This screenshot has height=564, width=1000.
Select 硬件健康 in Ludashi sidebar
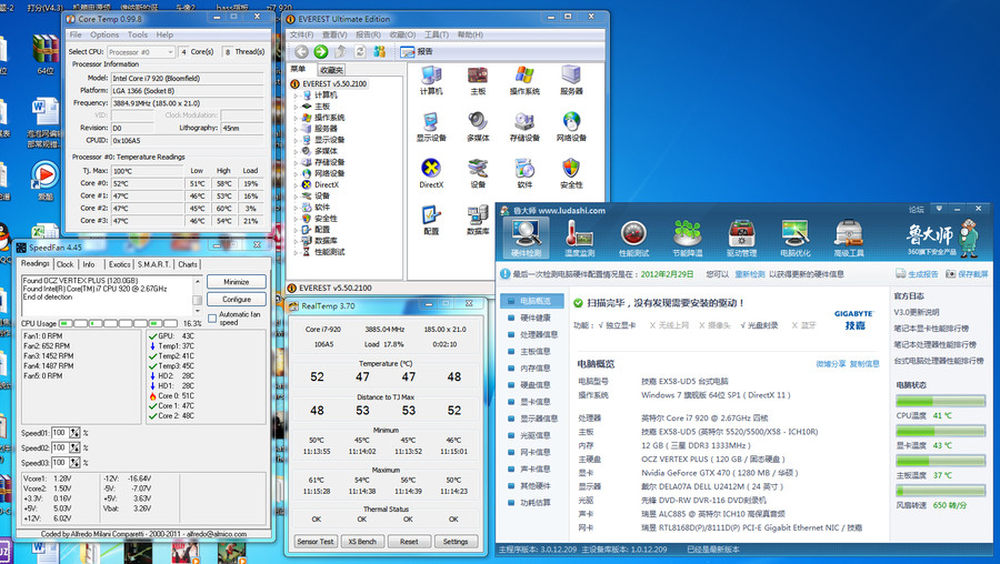click(533, 318)
